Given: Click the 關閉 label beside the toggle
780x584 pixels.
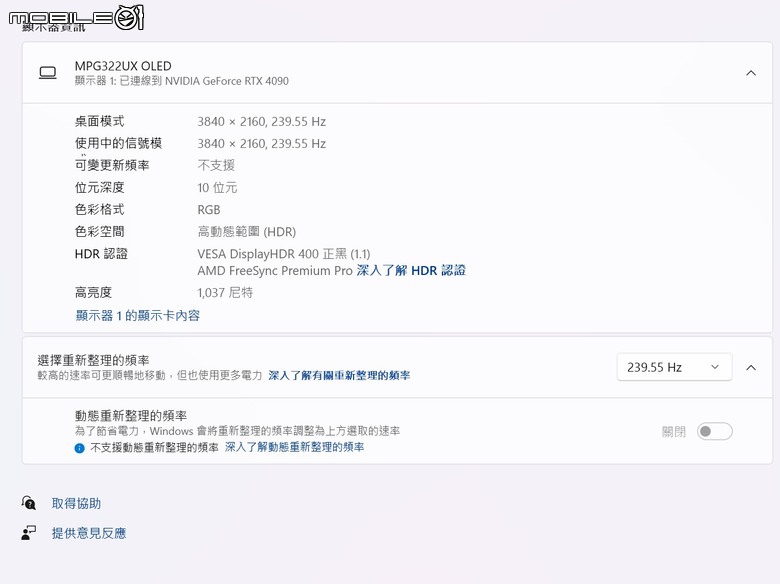Looking at the screenshot, I should point(674,432).
